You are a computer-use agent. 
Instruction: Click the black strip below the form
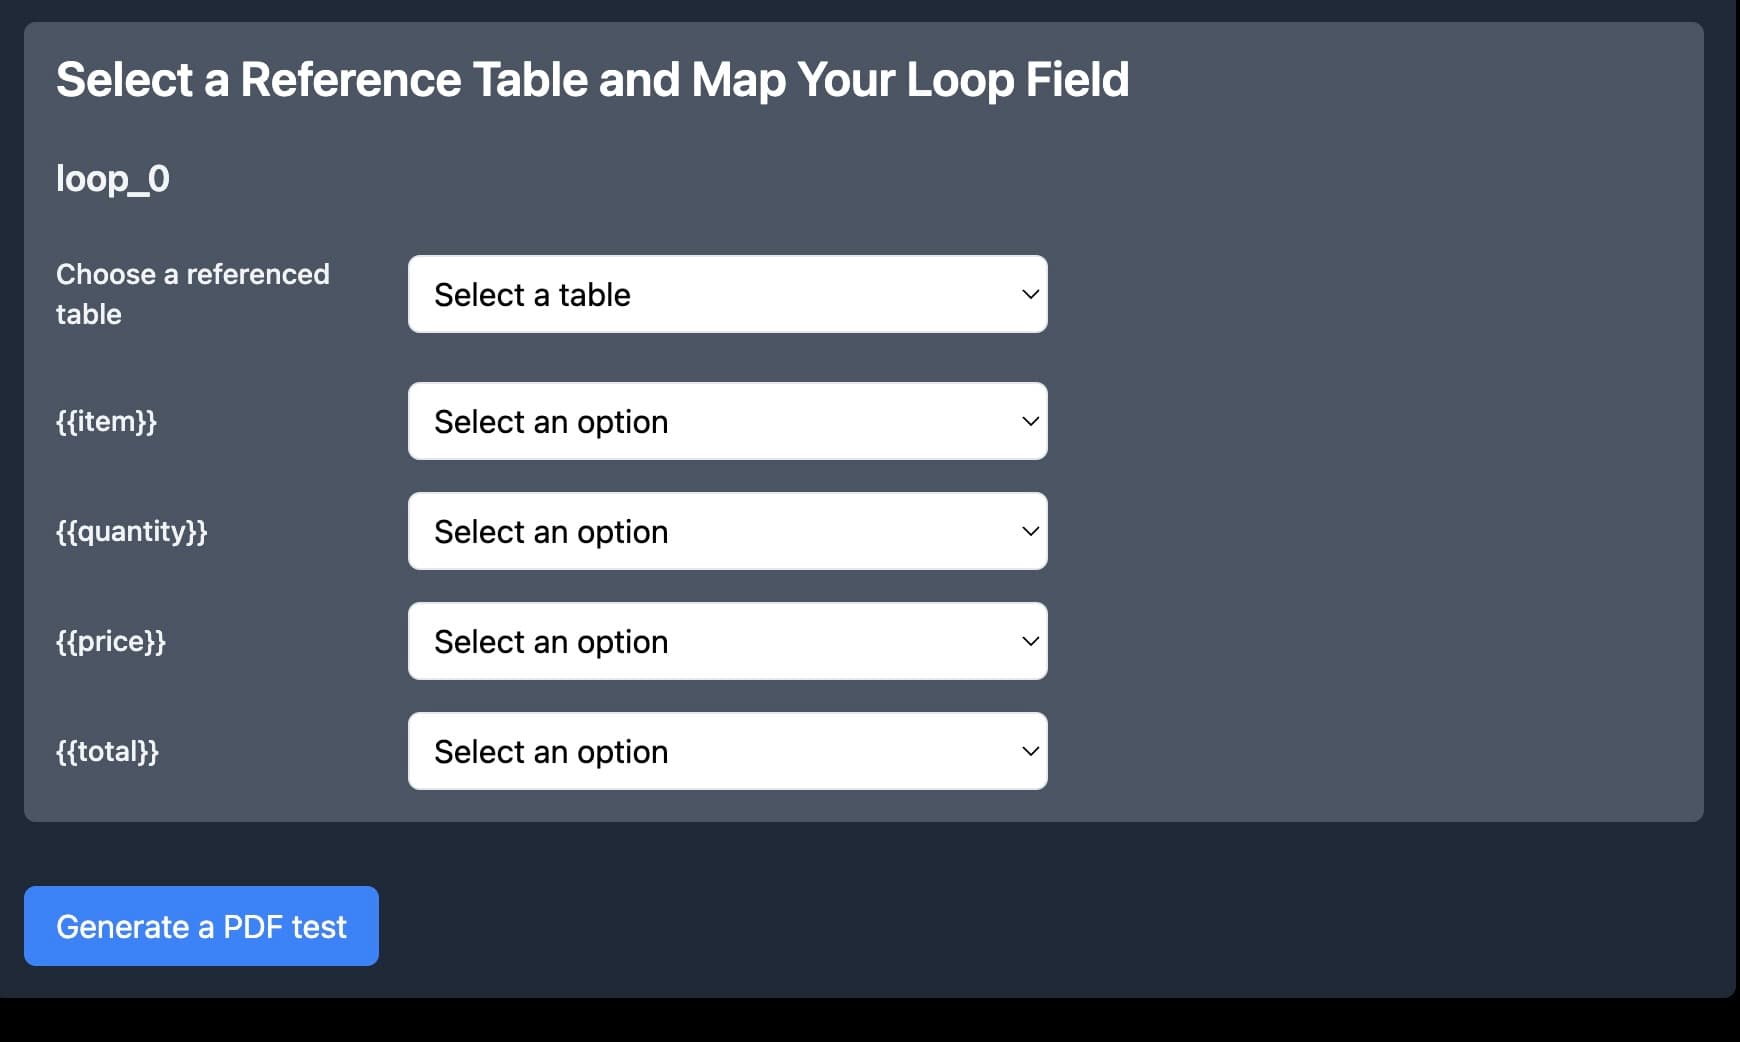pos(870,1020)
